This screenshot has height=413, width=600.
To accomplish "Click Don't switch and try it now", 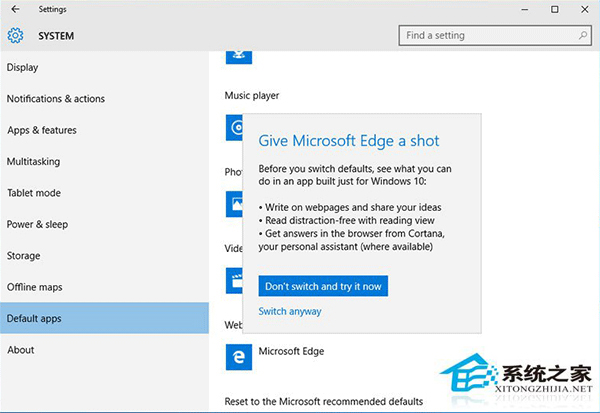I will tap(323, 286).
